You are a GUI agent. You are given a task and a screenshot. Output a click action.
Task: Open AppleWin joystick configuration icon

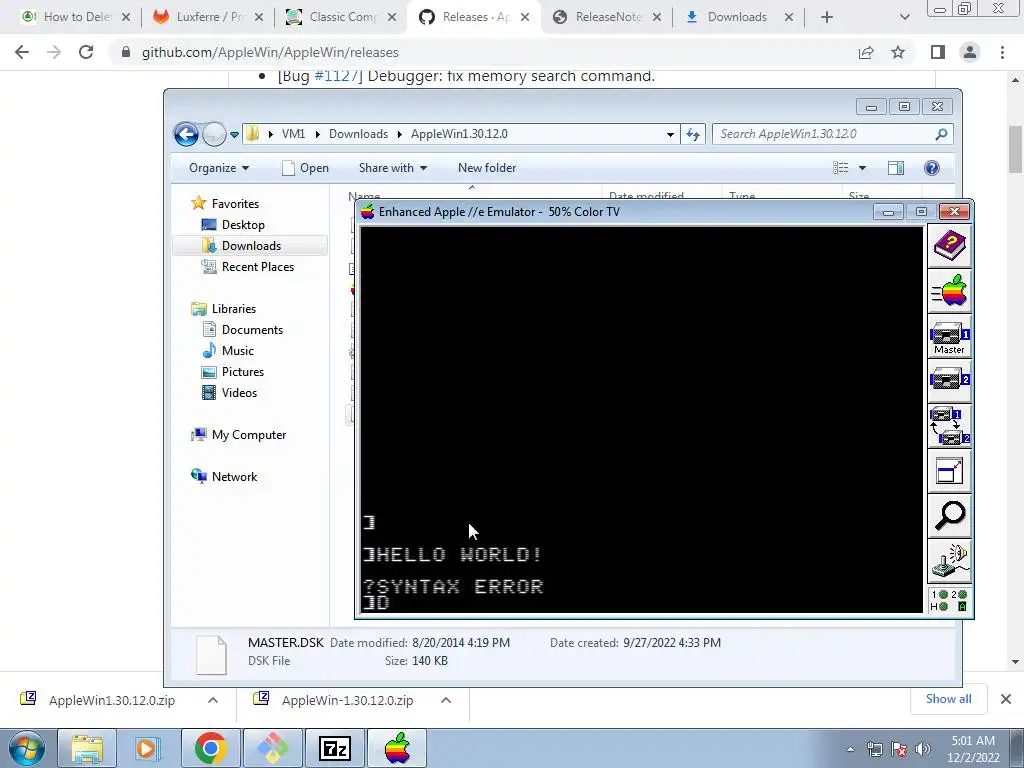[x=950, y=561]
